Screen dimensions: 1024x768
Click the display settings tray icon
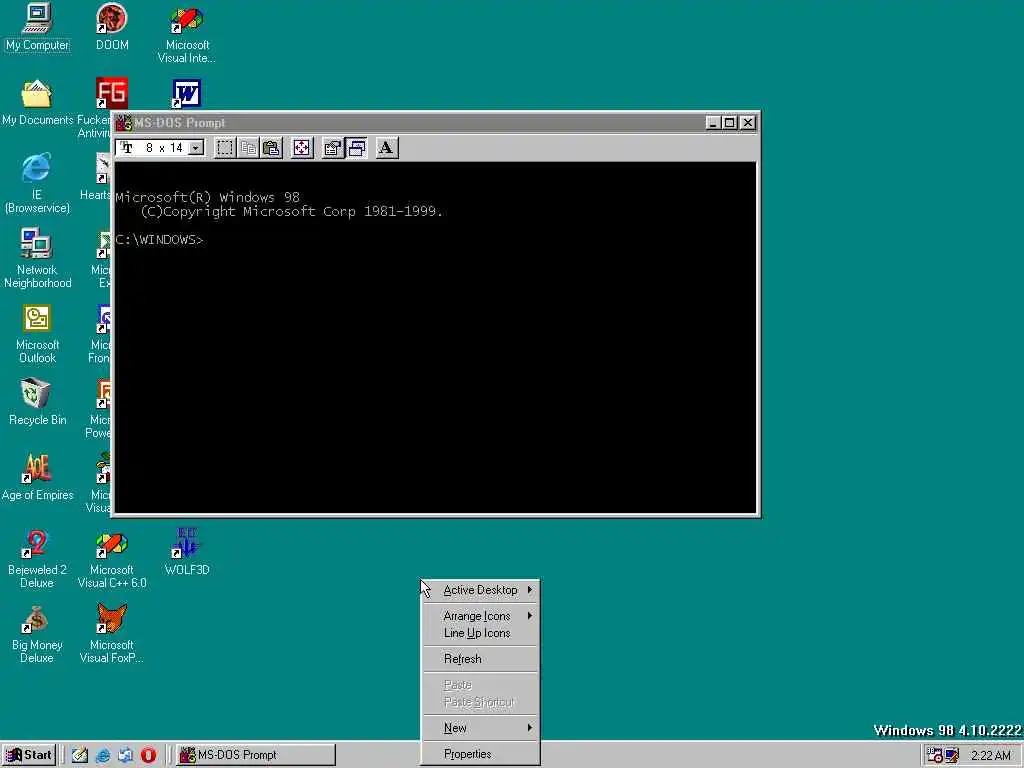pyautogui.click(x=952, y=755)
